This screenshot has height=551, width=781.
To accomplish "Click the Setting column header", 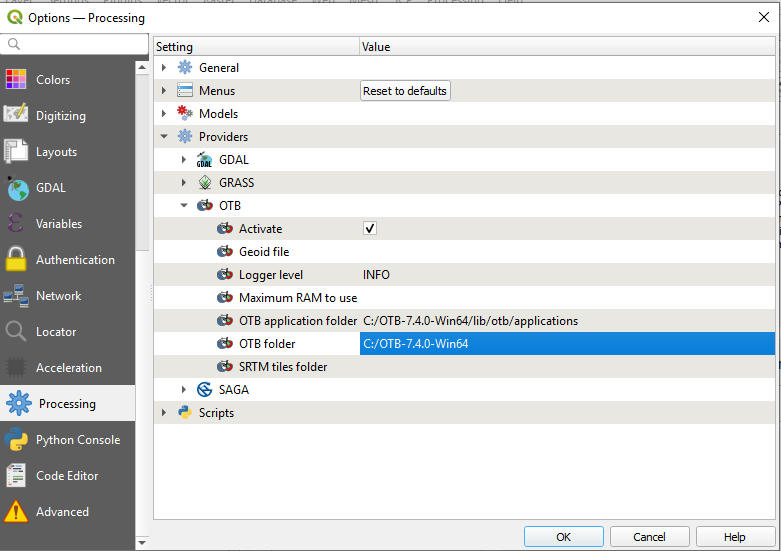I will (257, 46).
